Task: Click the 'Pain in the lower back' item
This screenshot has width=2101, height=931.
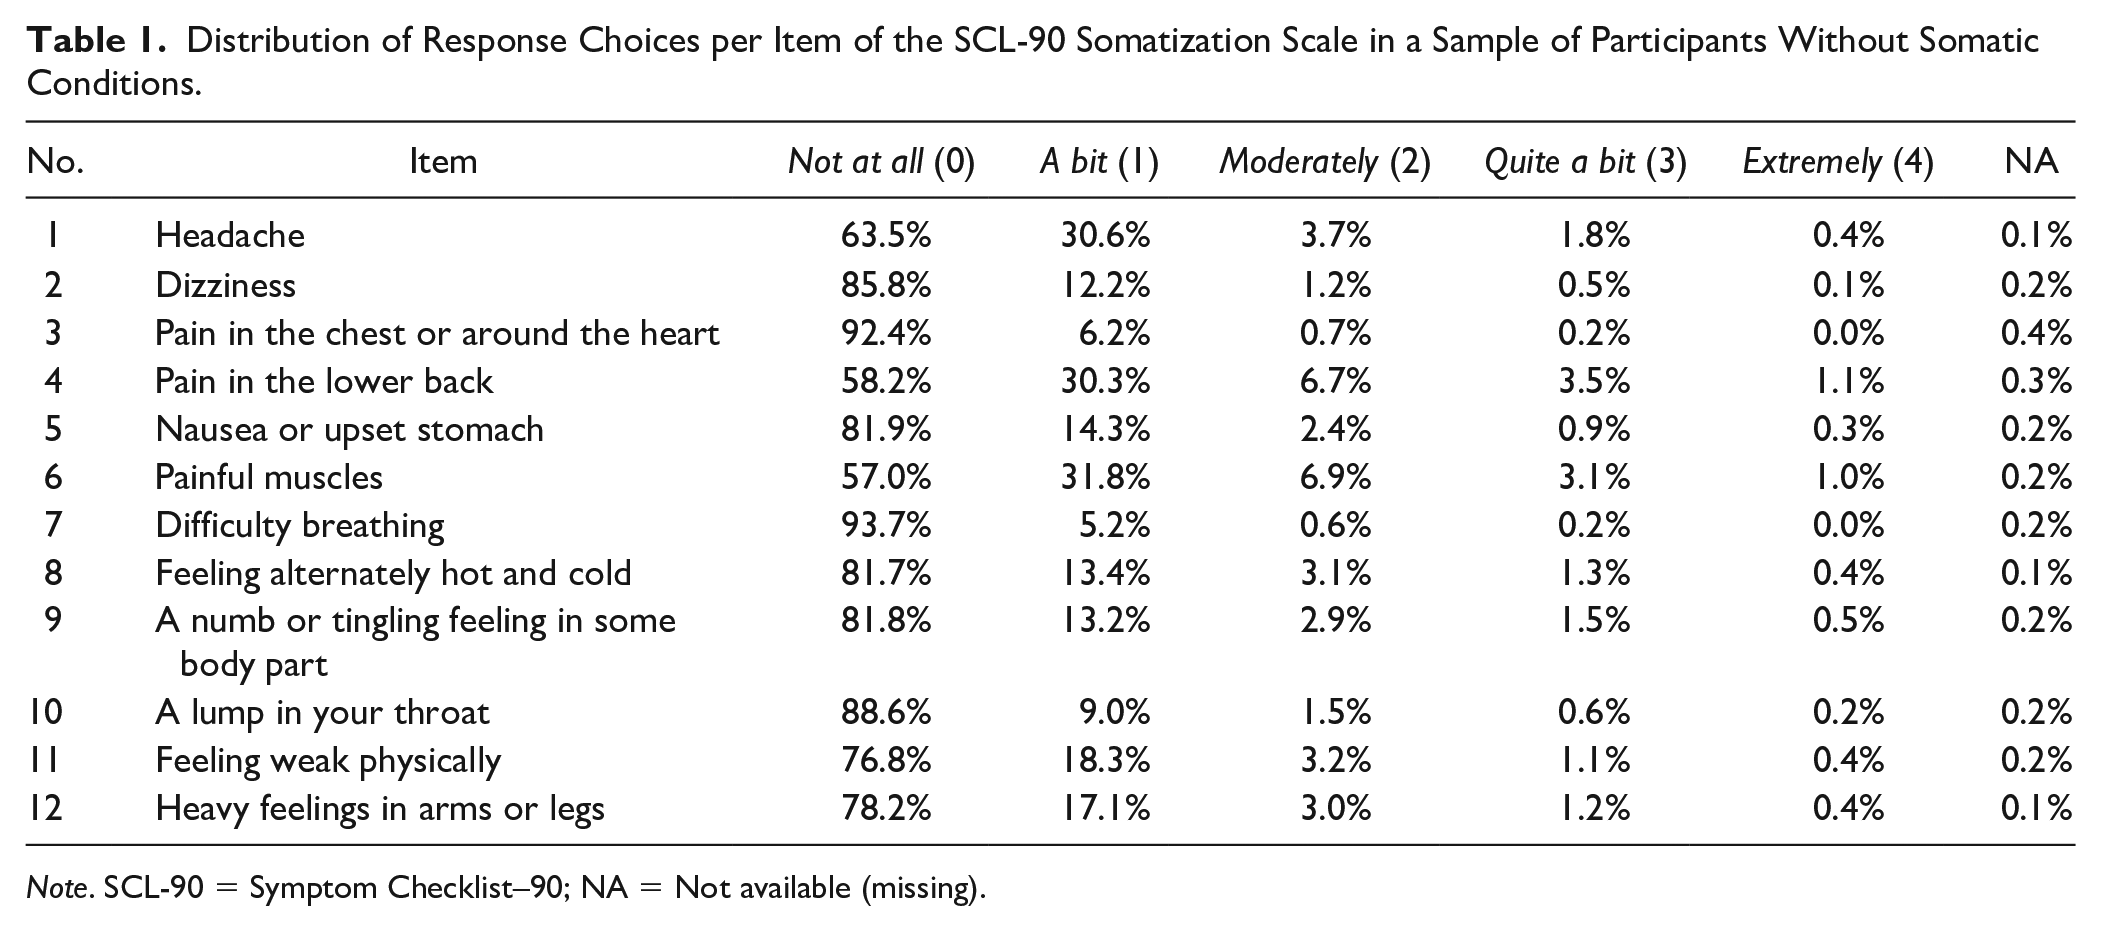Action: pos(324,381)
